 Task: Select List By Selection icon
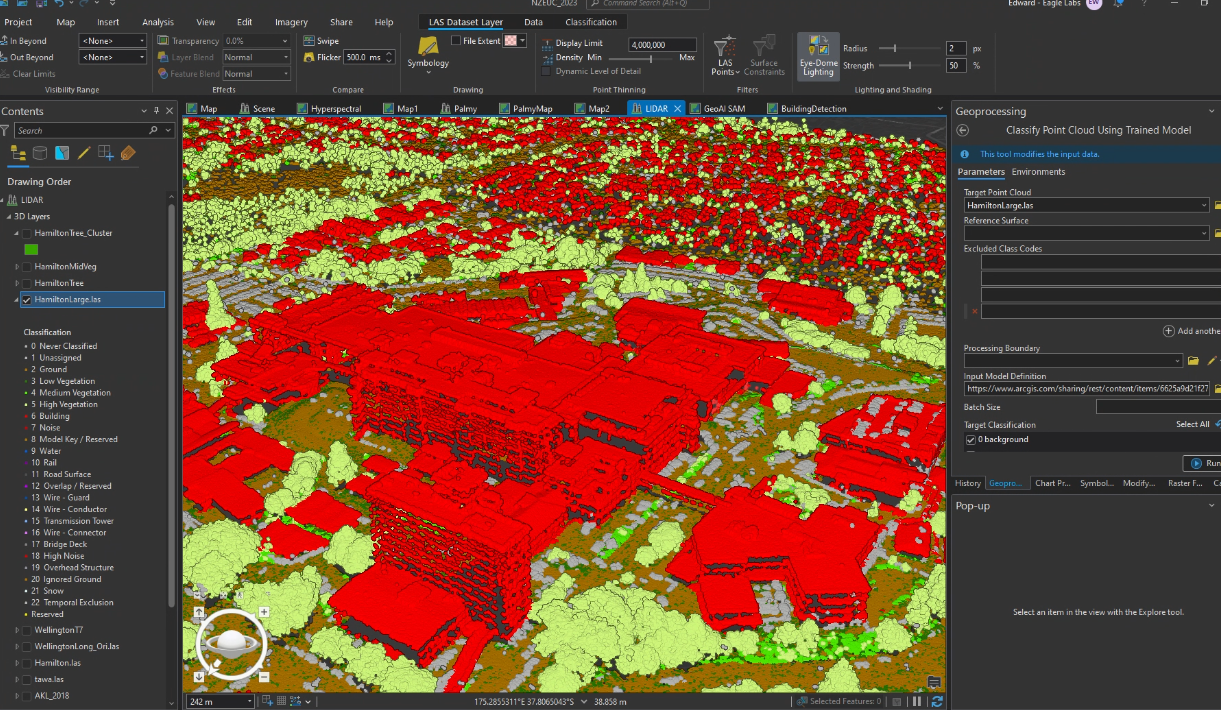[x=62, y=153]
